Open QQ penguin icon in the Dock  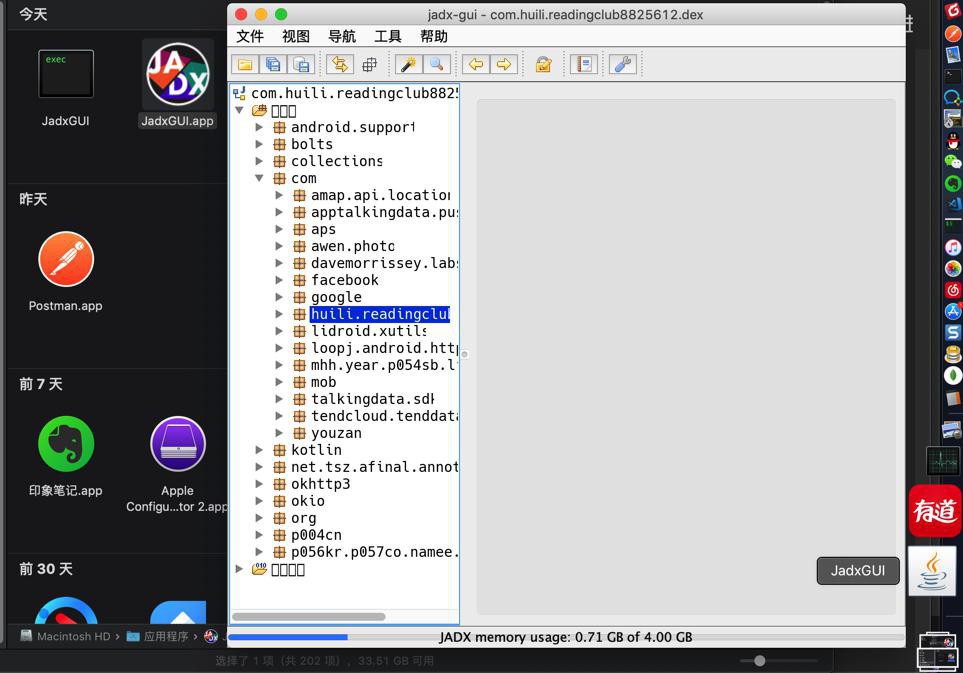[x=953, y=141]
